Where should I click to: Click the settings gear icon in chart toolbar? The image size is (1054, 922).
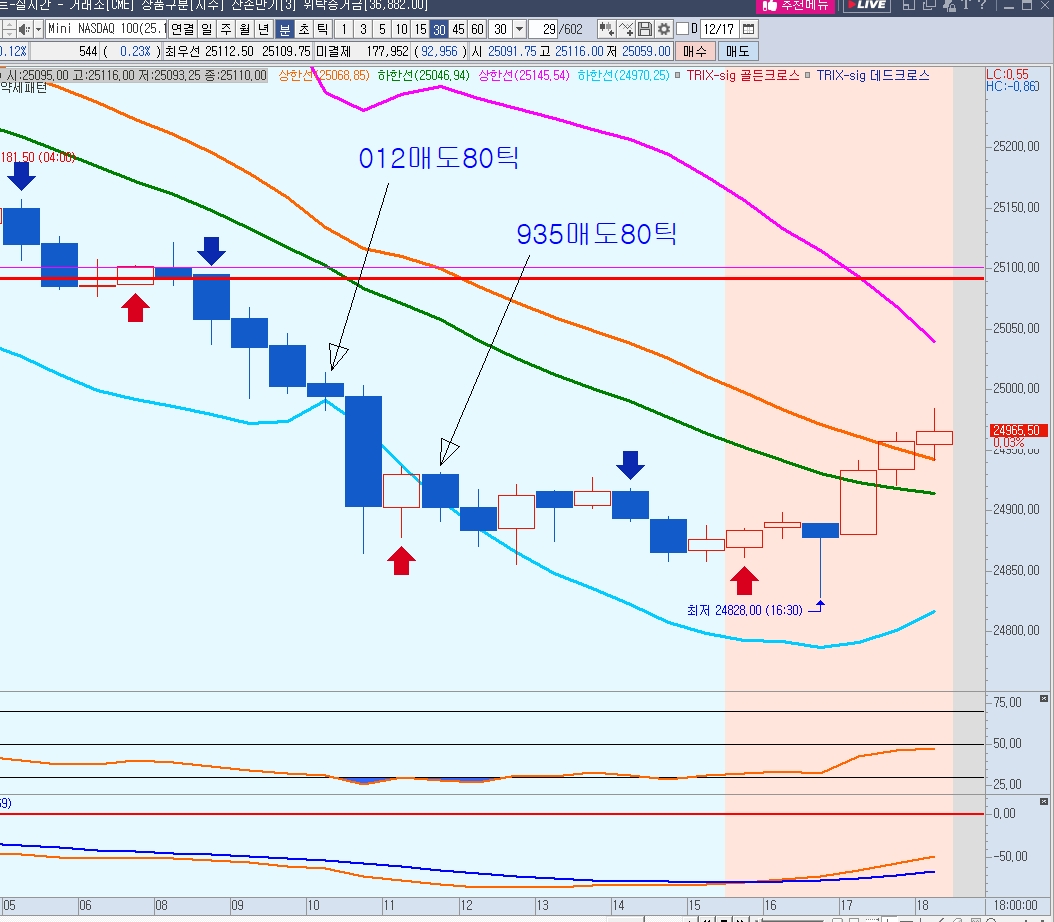(664, 29)
